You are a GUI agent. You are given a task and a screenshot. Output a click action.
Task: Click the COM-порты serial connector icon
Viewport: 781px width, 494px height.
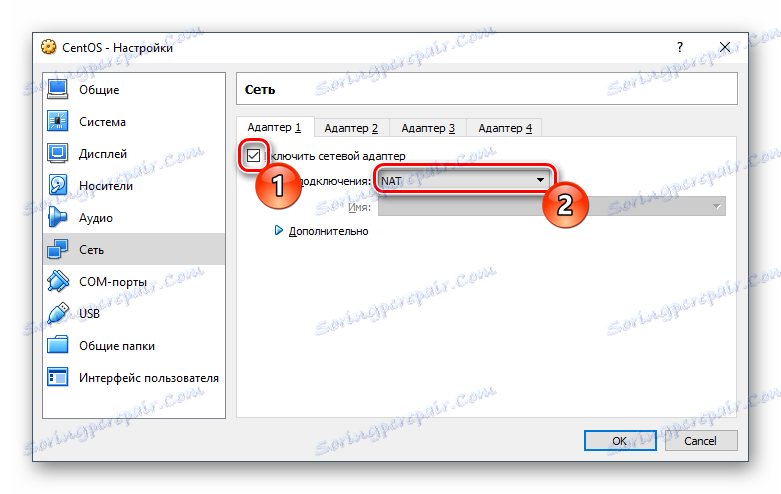(x=58, y=281)
